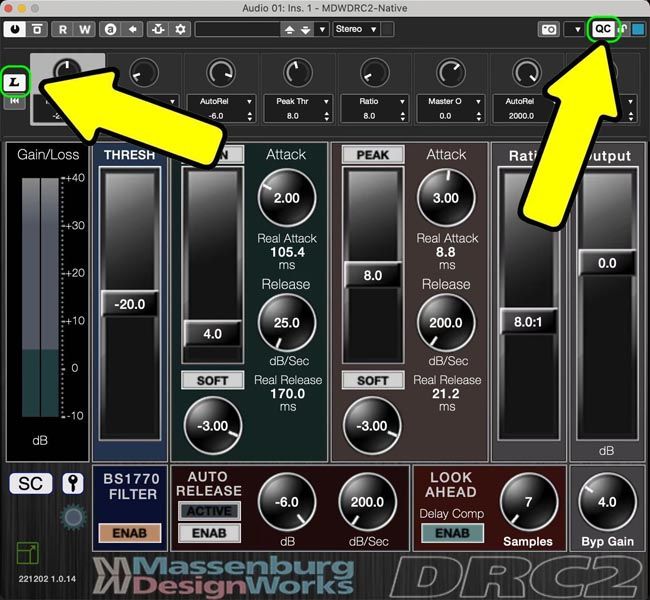The height and width of the screenshot is (600, 650).
Task: Toggle the PEAK detector button
Action: coord(373,155)
